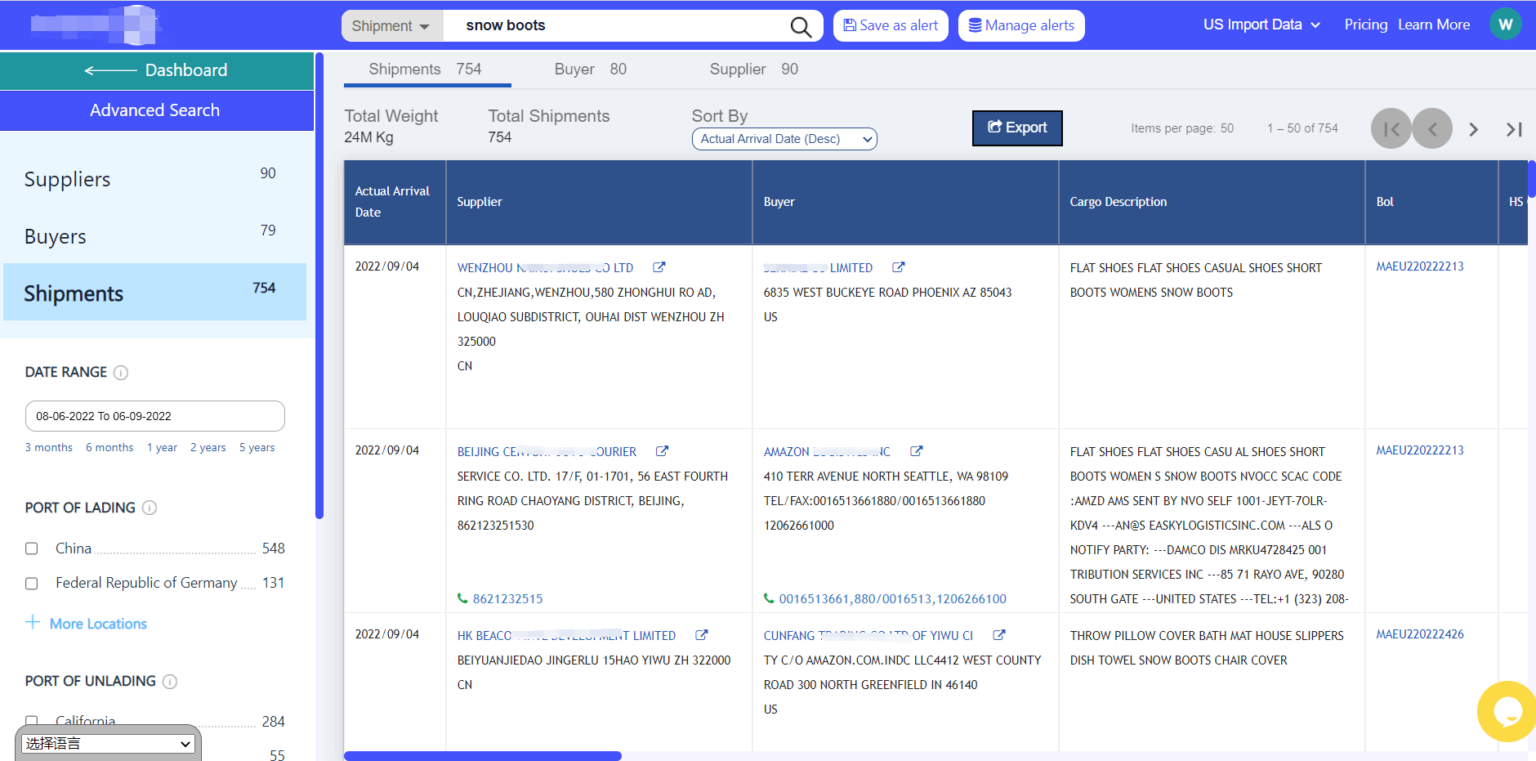This screenshot has width=1536, height=761.
Task: Open the Shipment search type dropdown
Action: [391, 26]
